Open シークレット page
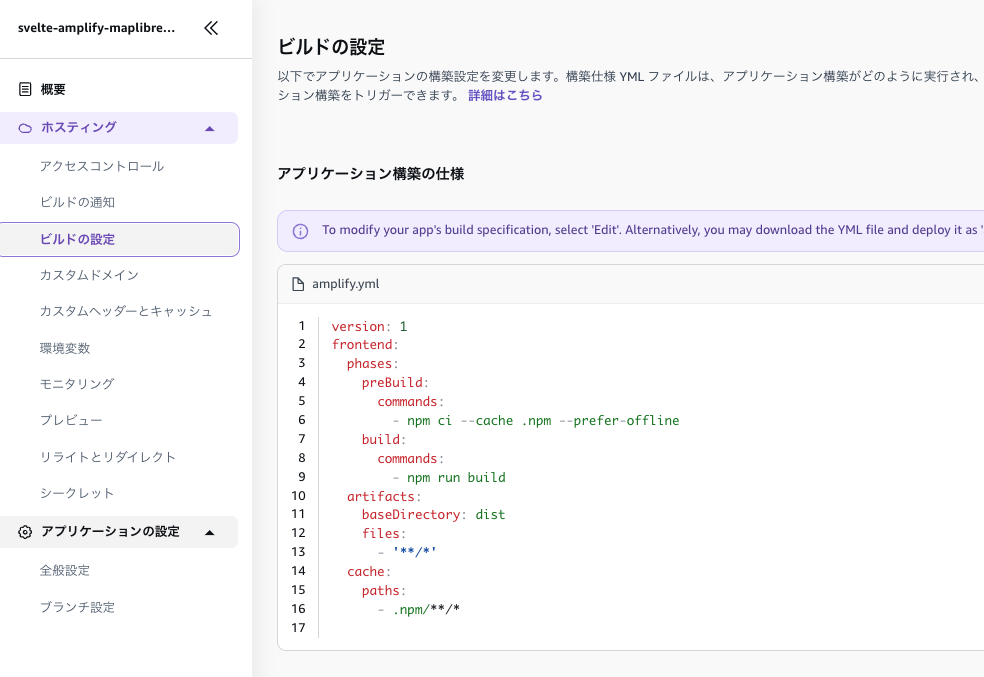Image resolution: width=984 pixels, height=677 pixels. pos(77,493)
